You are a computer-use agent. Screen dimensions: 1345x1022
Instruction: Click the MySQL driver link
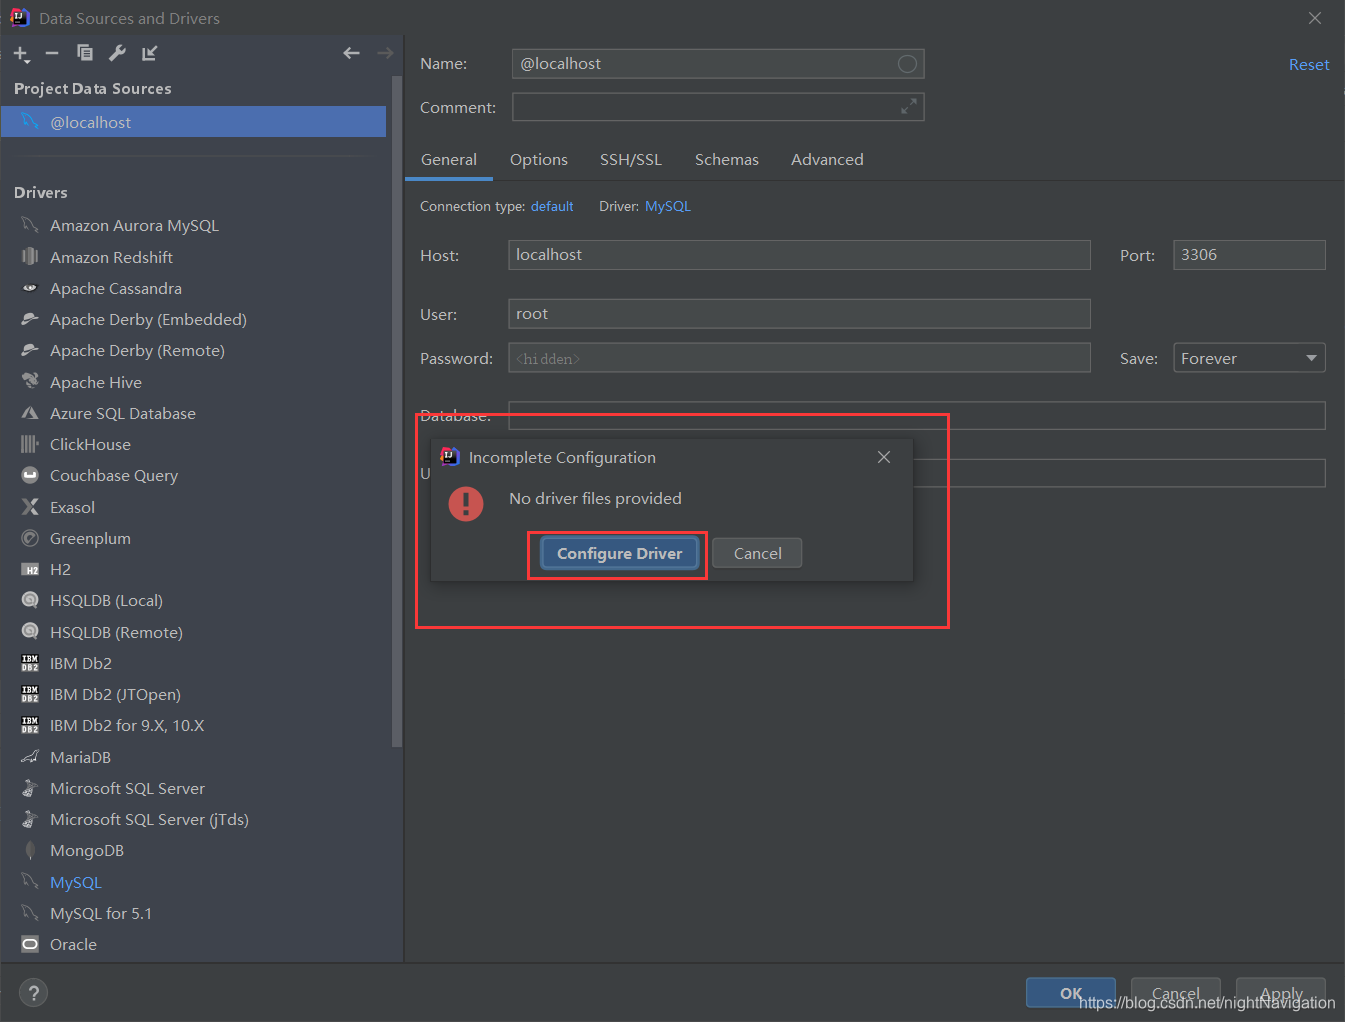[x=668, y=206]
